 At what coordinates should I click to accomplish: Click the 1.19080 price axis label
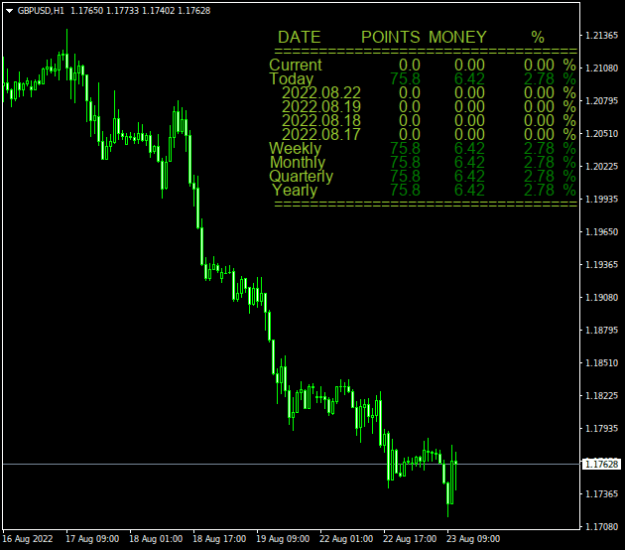point(601,298)
